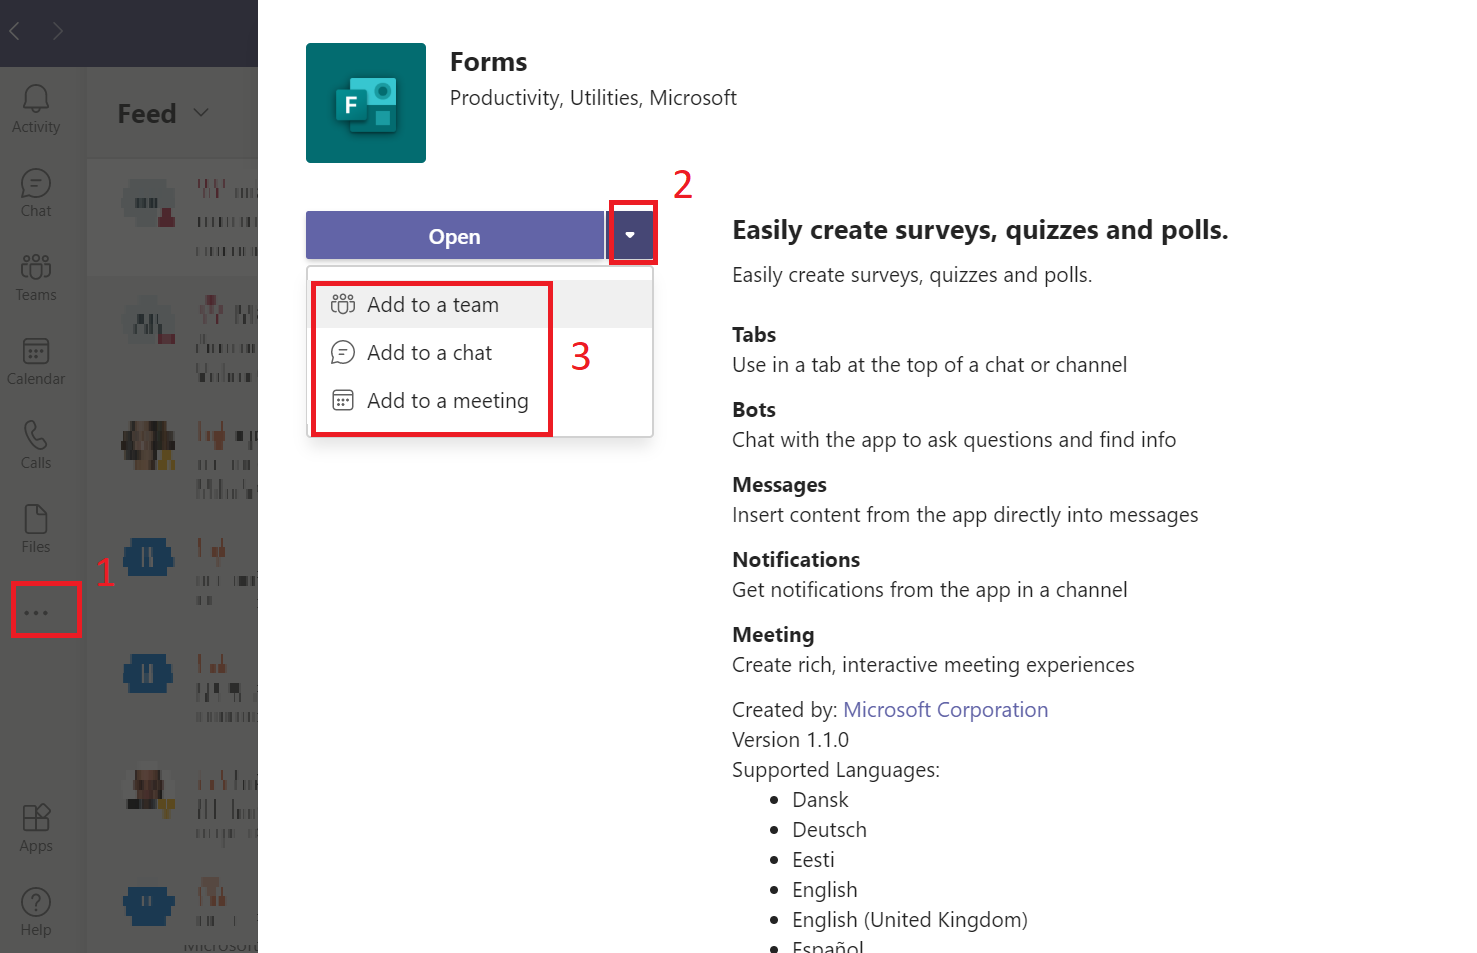Open the Activity feed in sidebar
1477x953 pixels.
[36, 109]
